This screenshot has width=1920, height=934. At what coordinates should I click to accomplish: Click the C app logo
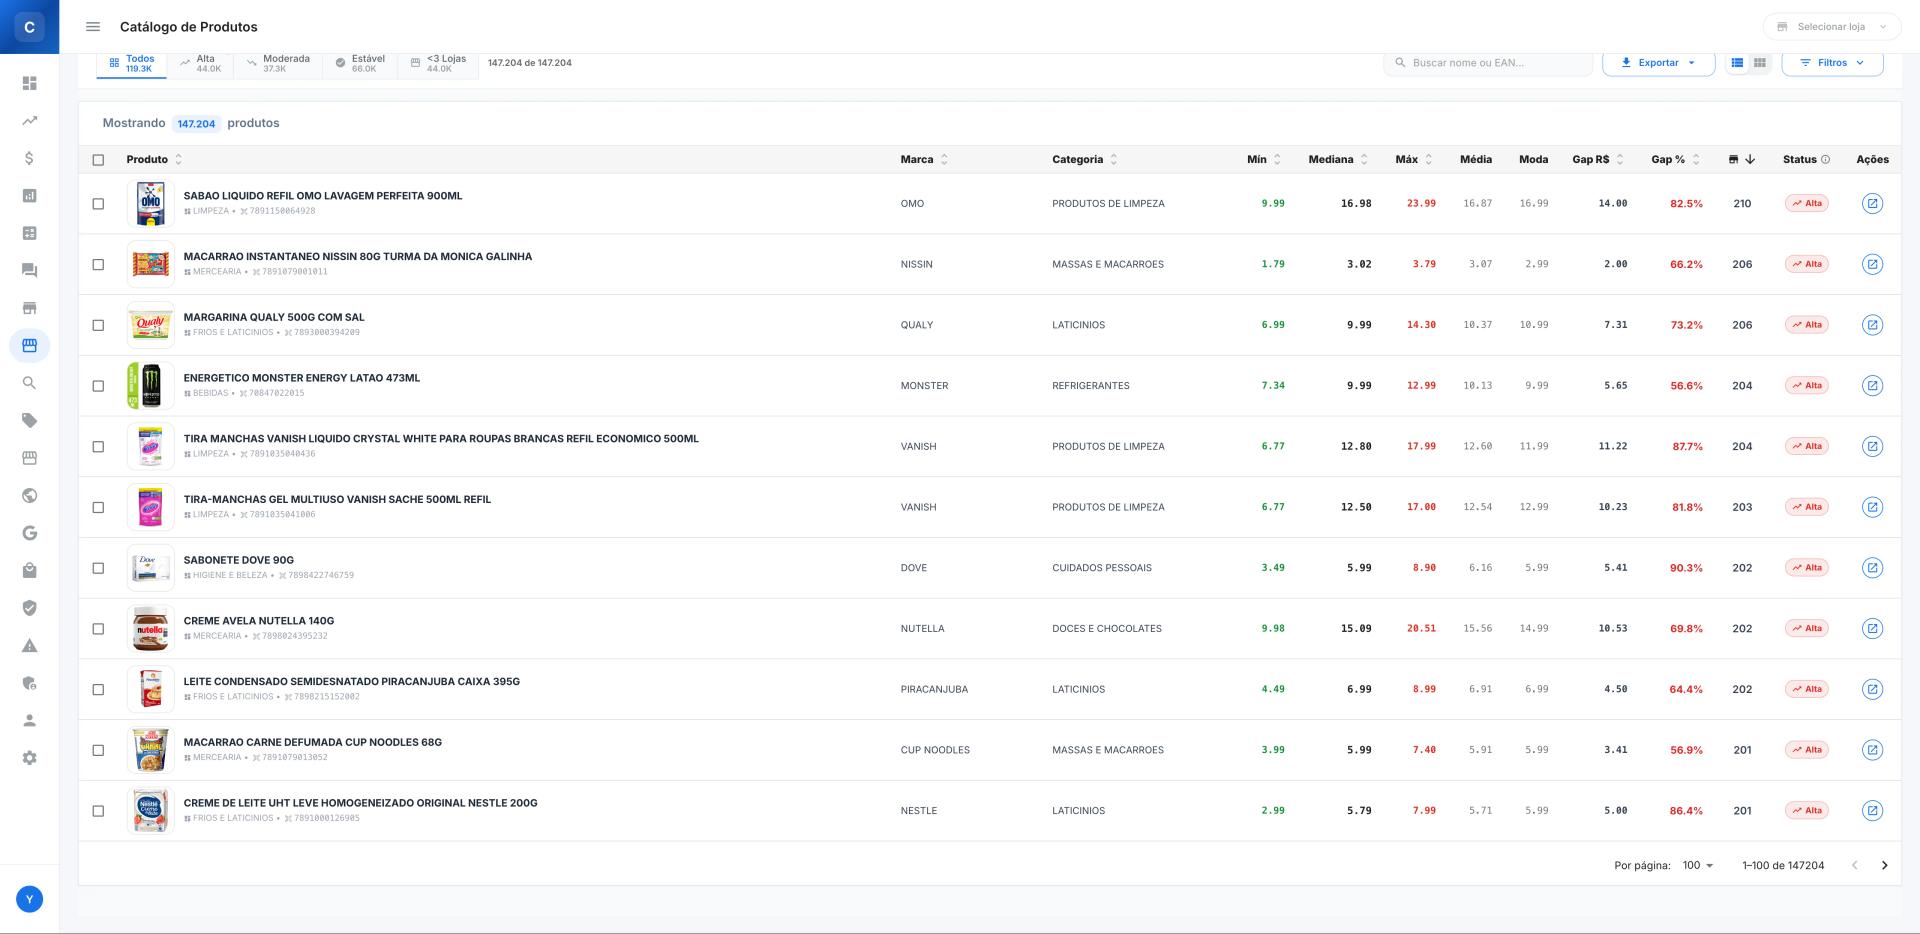(29, 27)
